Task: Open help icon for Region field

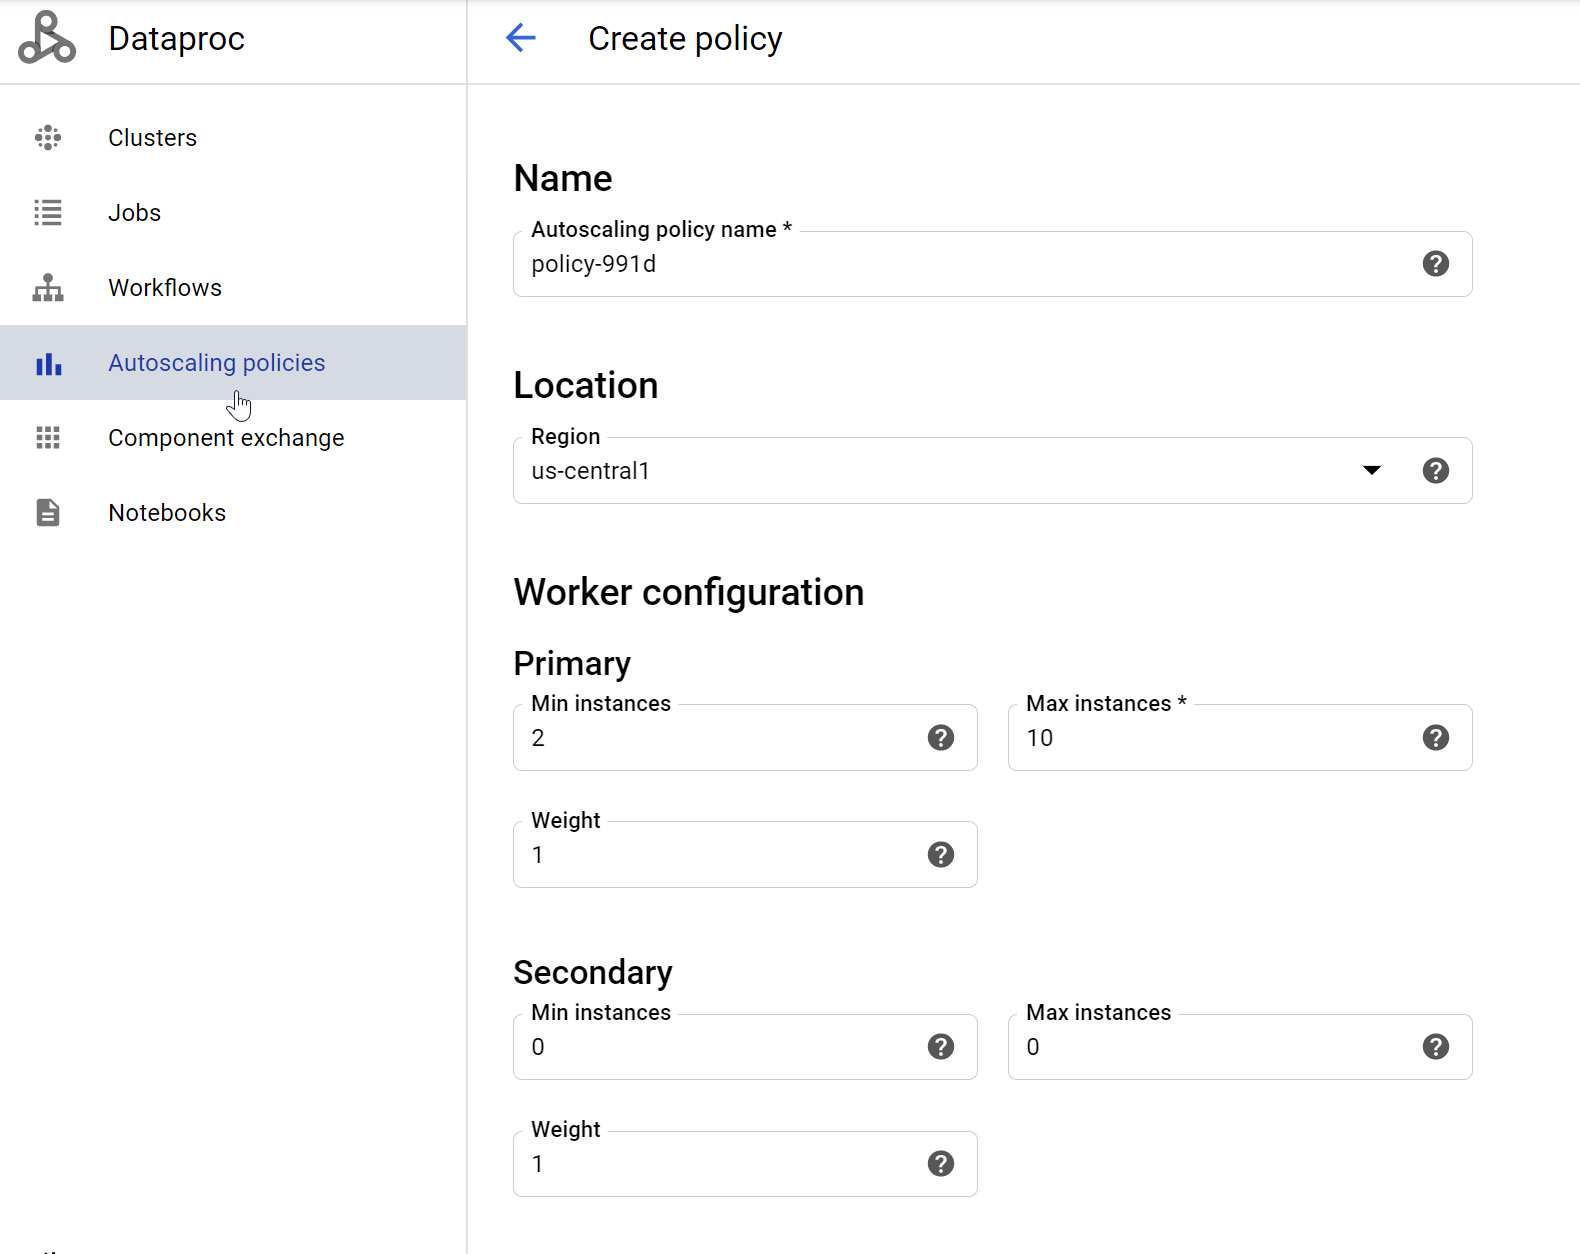Action: pyautogui.click(x=1436, y=471)
